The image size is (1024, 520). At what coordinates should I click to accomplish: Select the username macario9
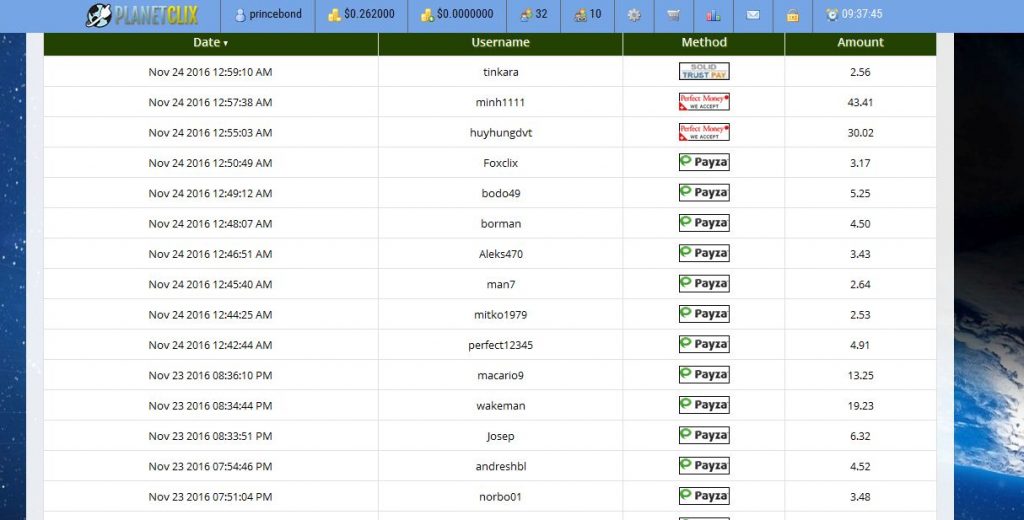pos(500,375)
